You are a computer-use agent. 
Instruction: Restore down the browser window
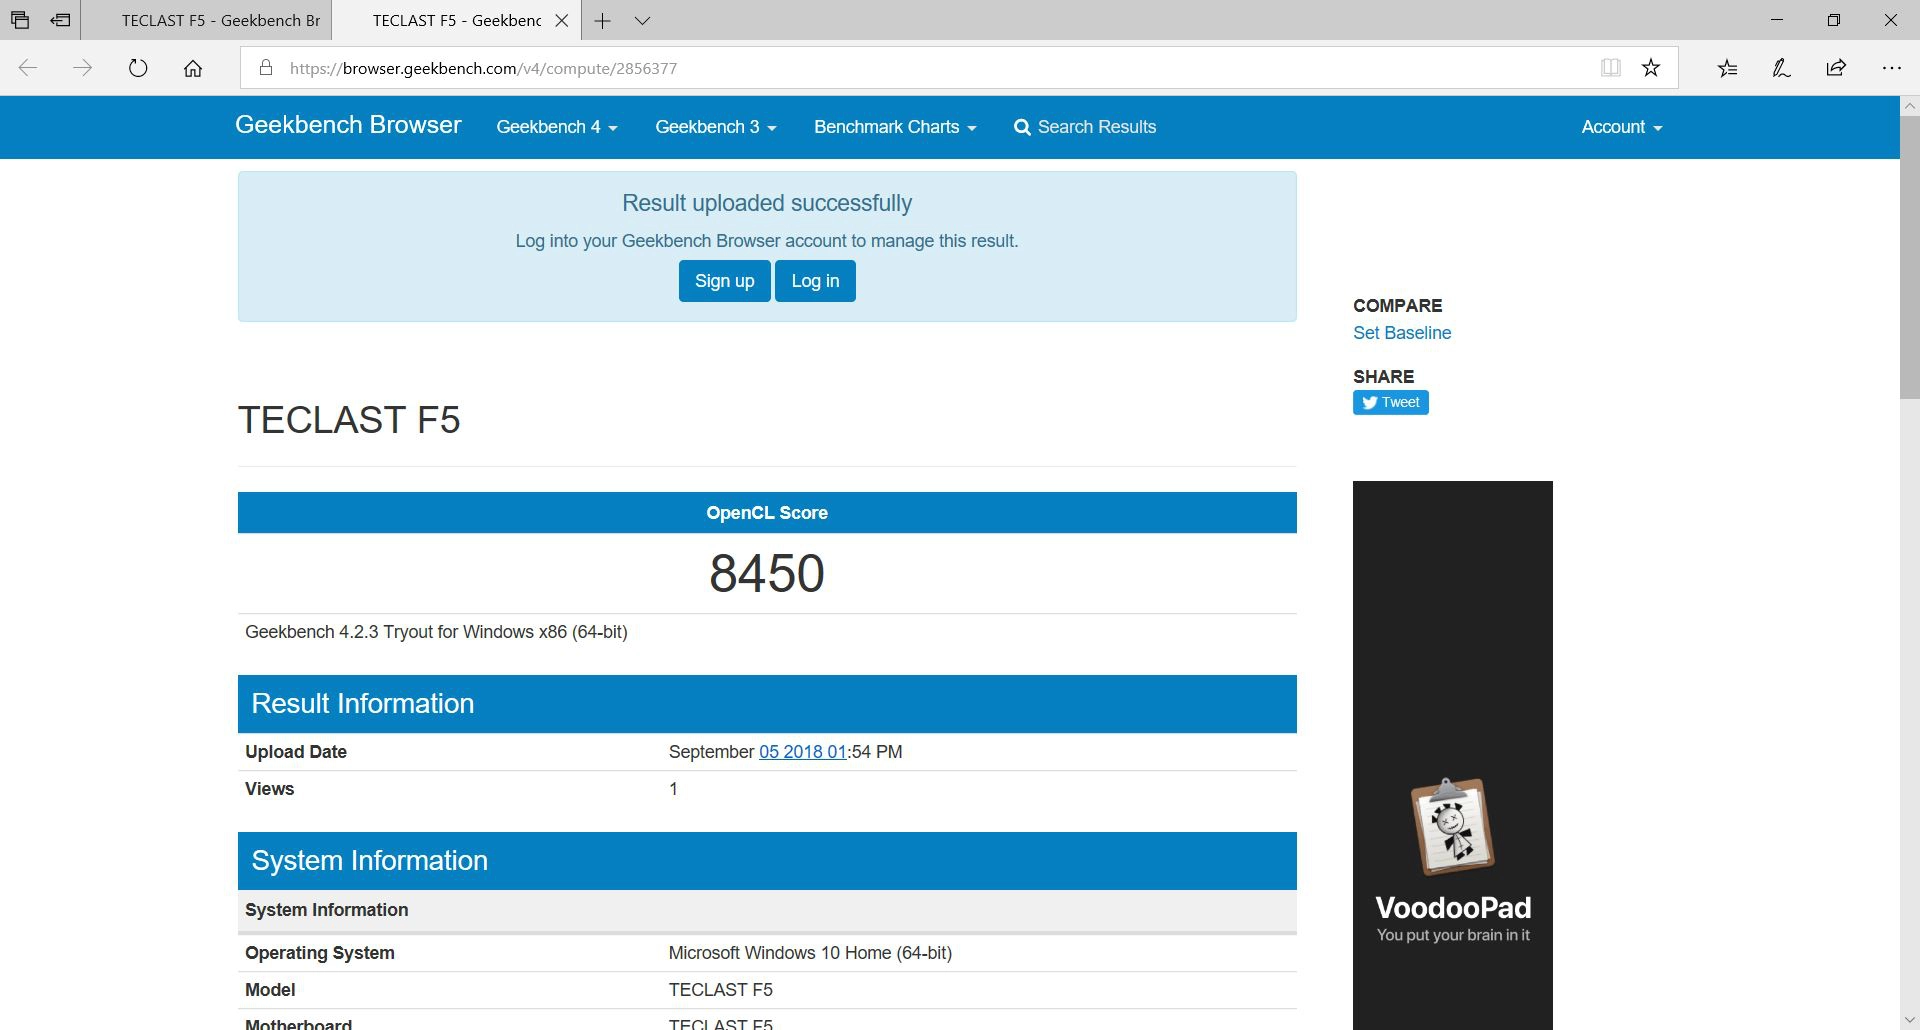[x=1834, y=20]
